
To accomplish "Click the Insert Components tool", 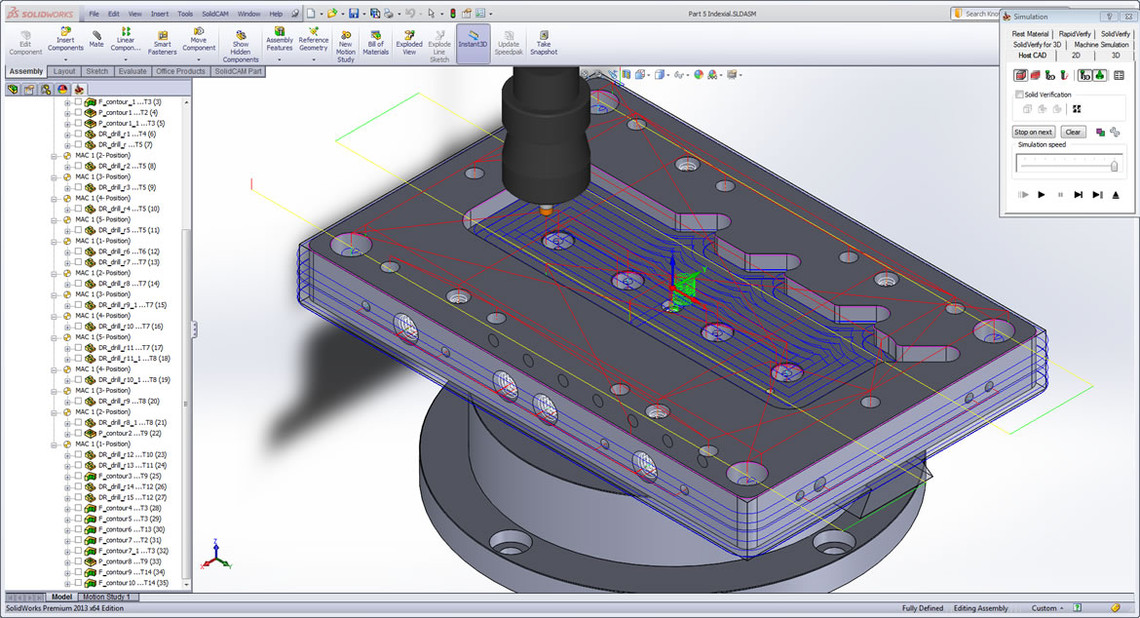I will 65,40.
